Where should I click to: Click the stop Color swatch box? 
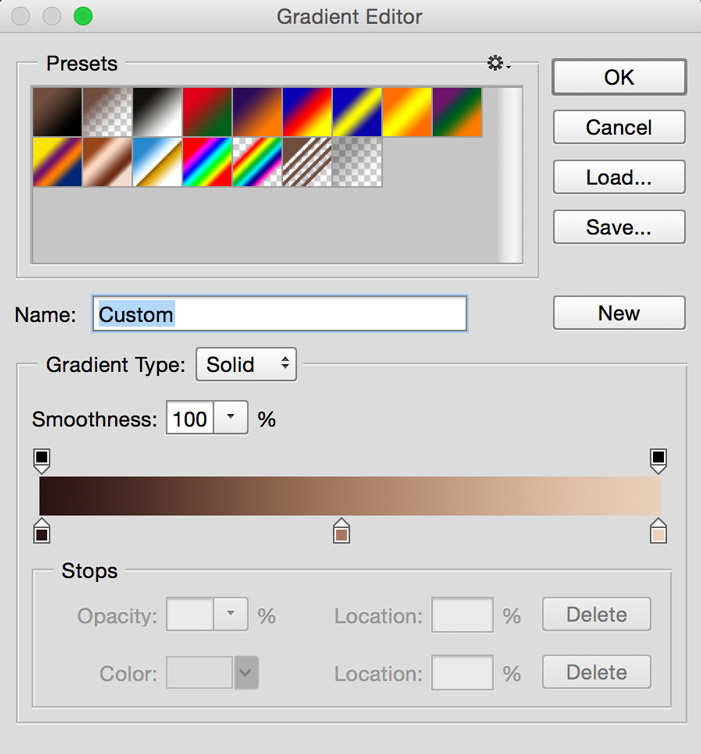tap(200, 673)
